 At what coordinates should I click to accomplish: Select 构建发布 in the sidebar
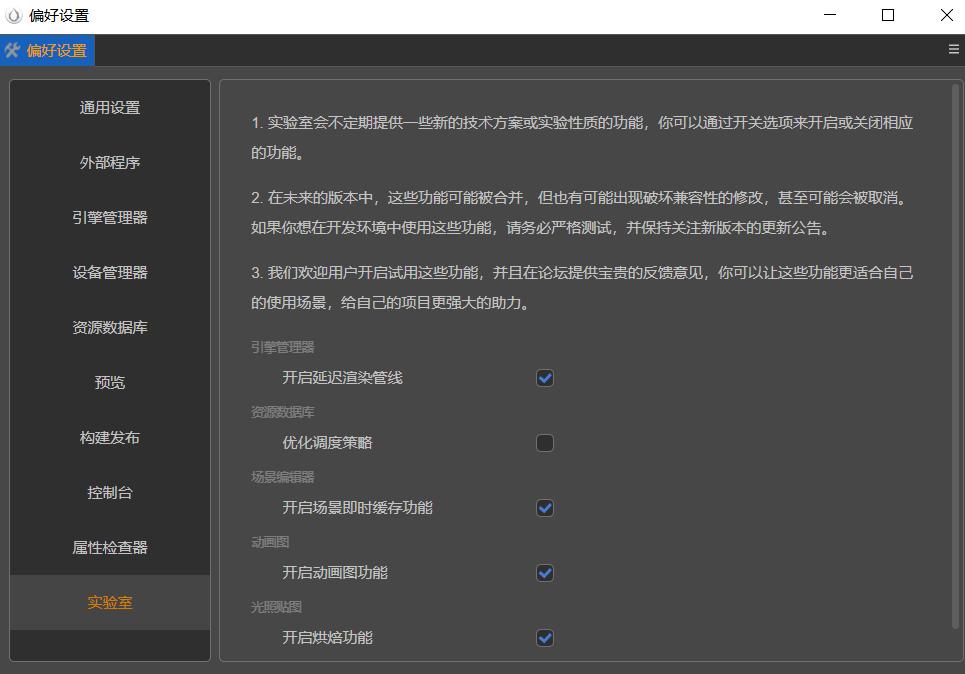(x=109, y=437)
